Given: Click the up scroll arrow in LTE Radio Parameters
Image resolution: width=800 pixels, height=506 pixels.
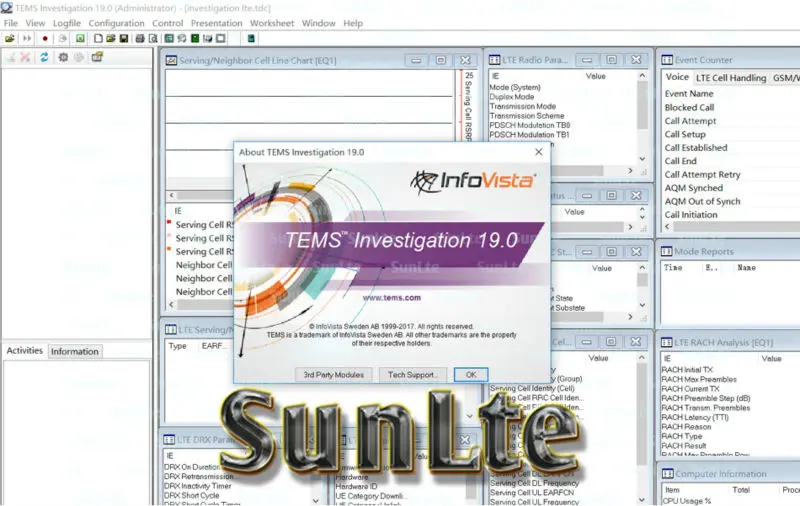Looking at the screenshot, I should click(642, 75).
